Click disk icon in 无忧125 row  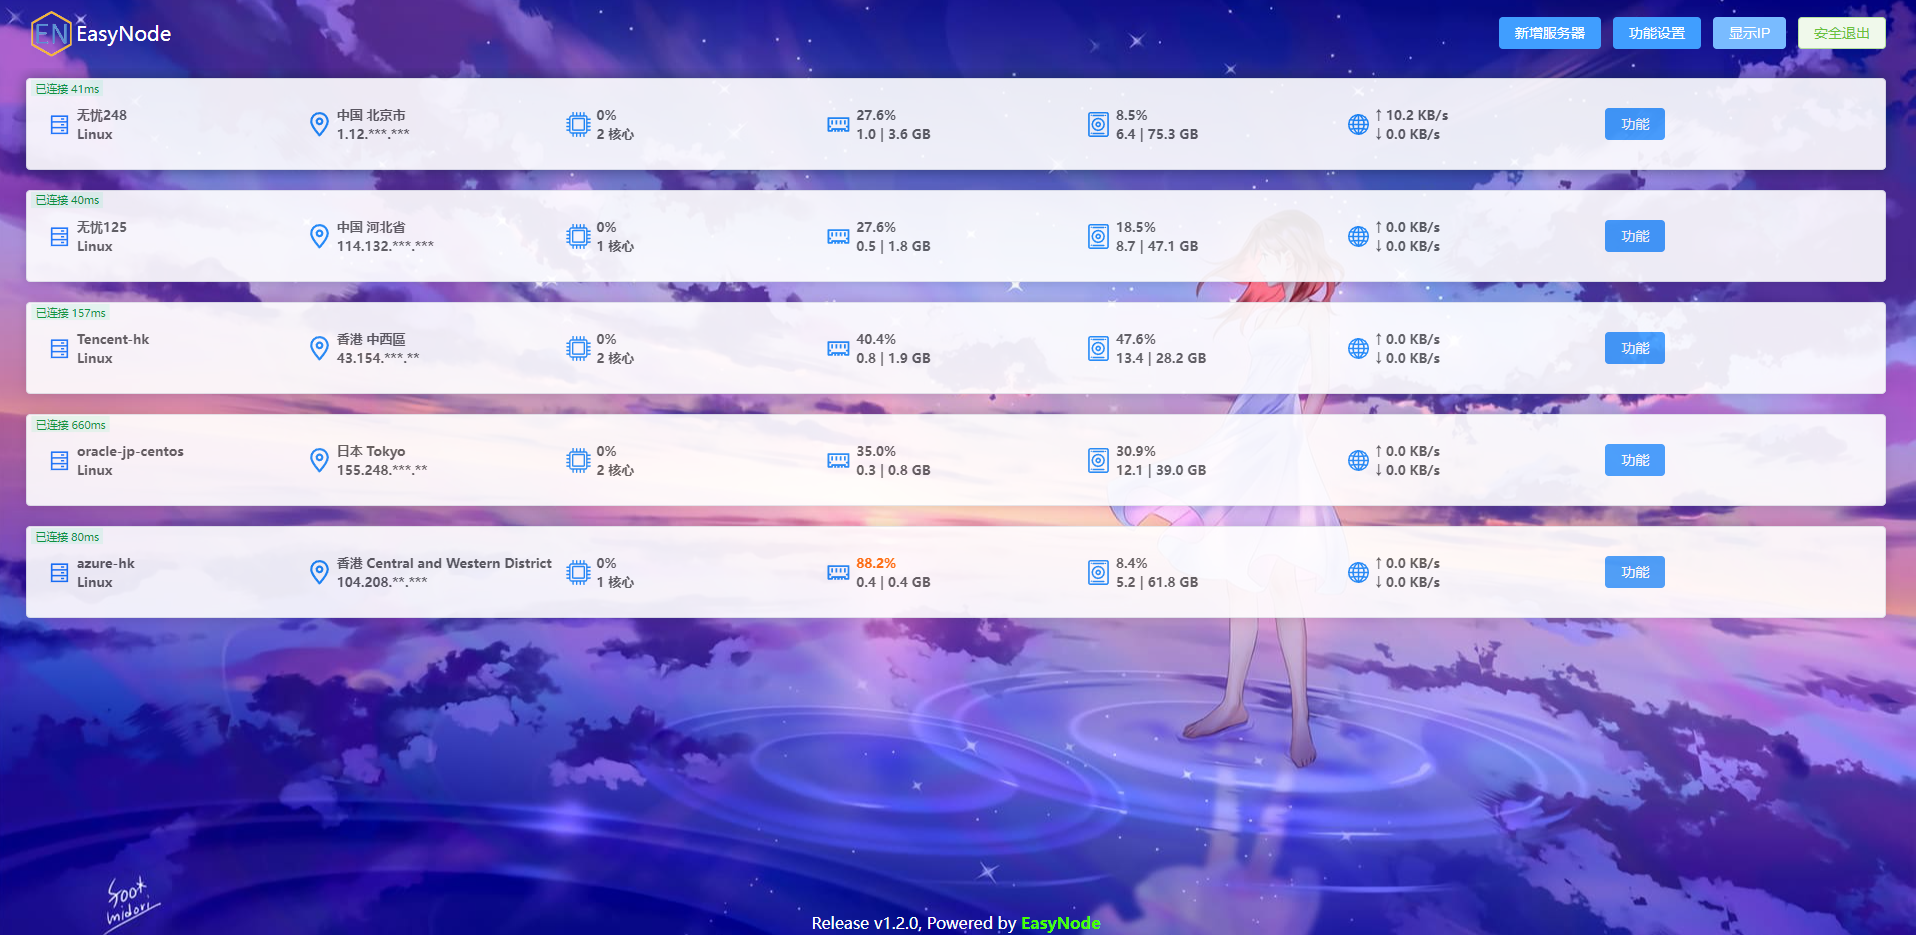[x=1098, y=237]
